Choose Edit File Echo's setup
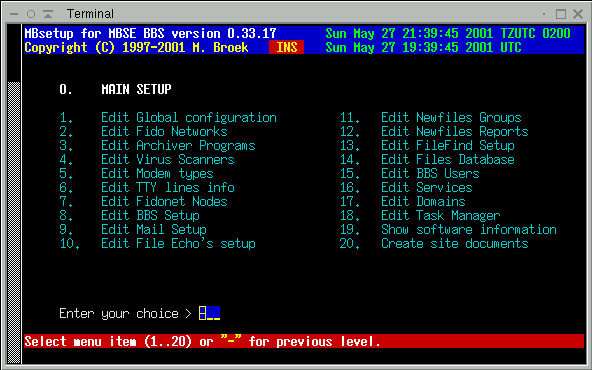 pyautogui.click(x=178, y=243)
